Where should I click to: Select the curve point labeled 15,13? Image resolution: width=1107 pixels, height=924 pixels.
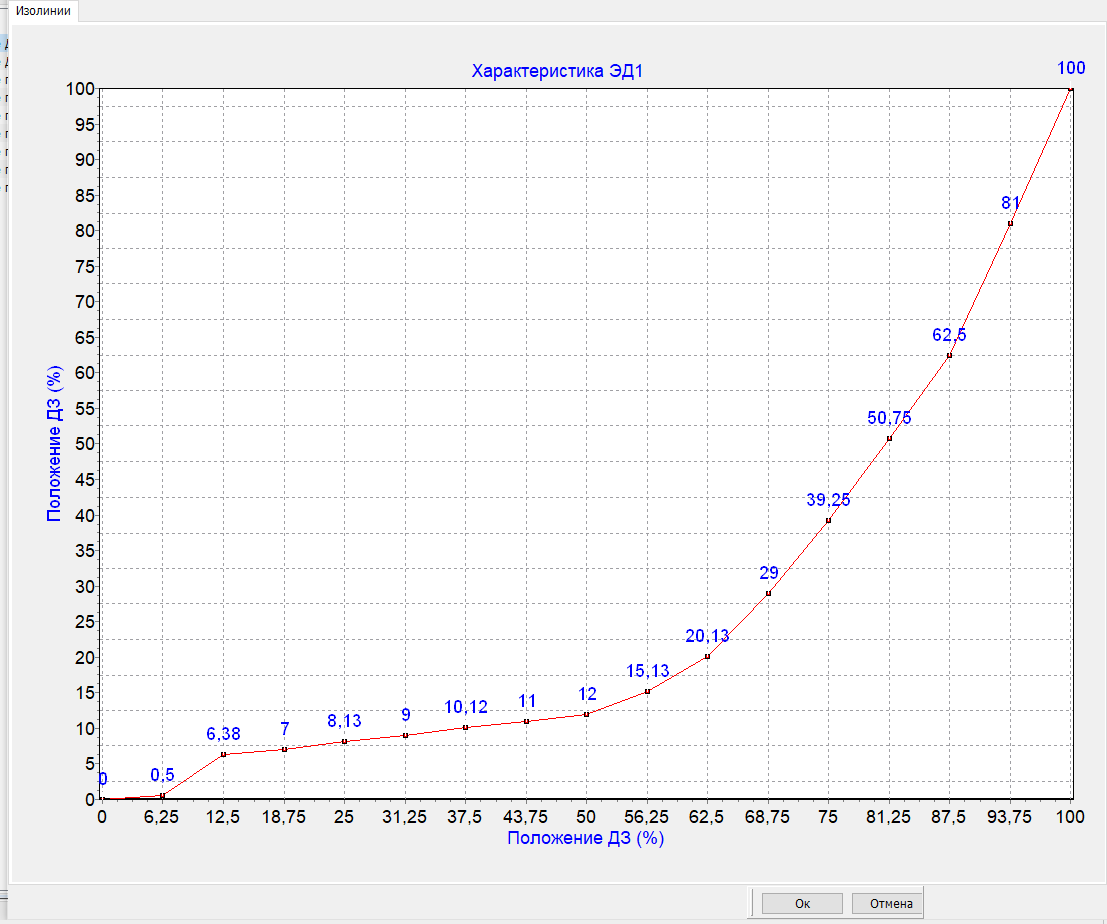(x=647, y=691)
